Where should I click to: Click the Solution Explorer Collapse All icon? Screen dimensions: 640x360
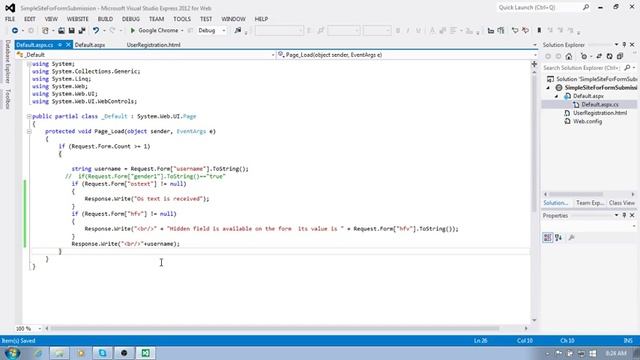pyautogui.click(x=620, y=56)
